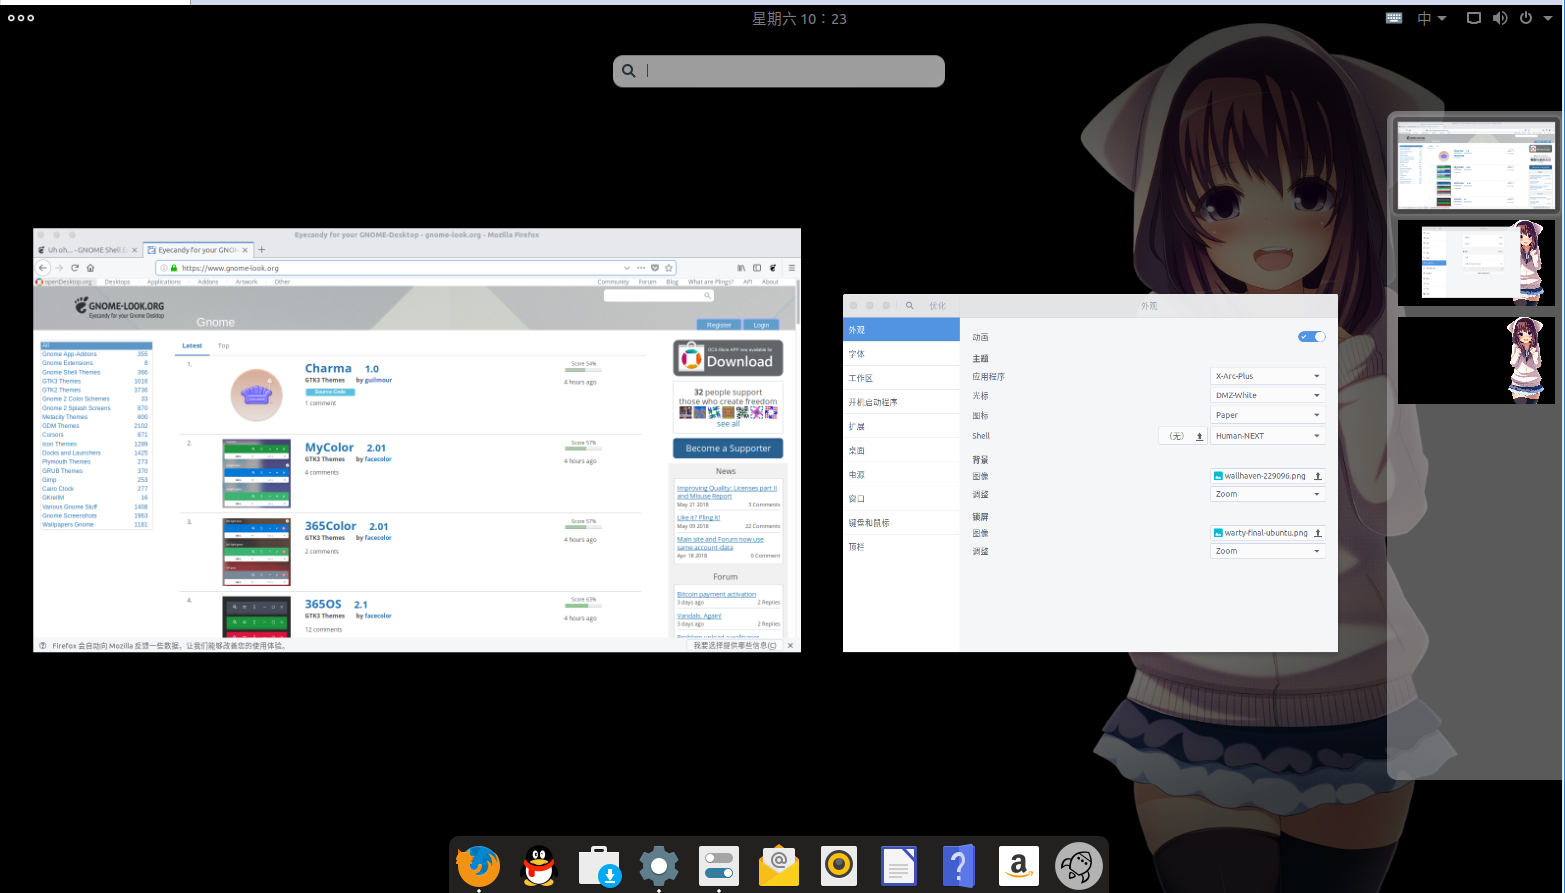Click the OCS-Store Download banner

(x=728, y=358)
